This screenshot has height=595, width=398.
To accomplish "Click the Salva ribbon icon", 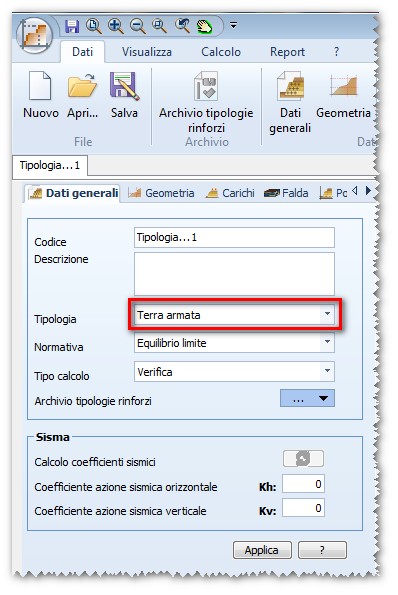I will click(124, 87).
